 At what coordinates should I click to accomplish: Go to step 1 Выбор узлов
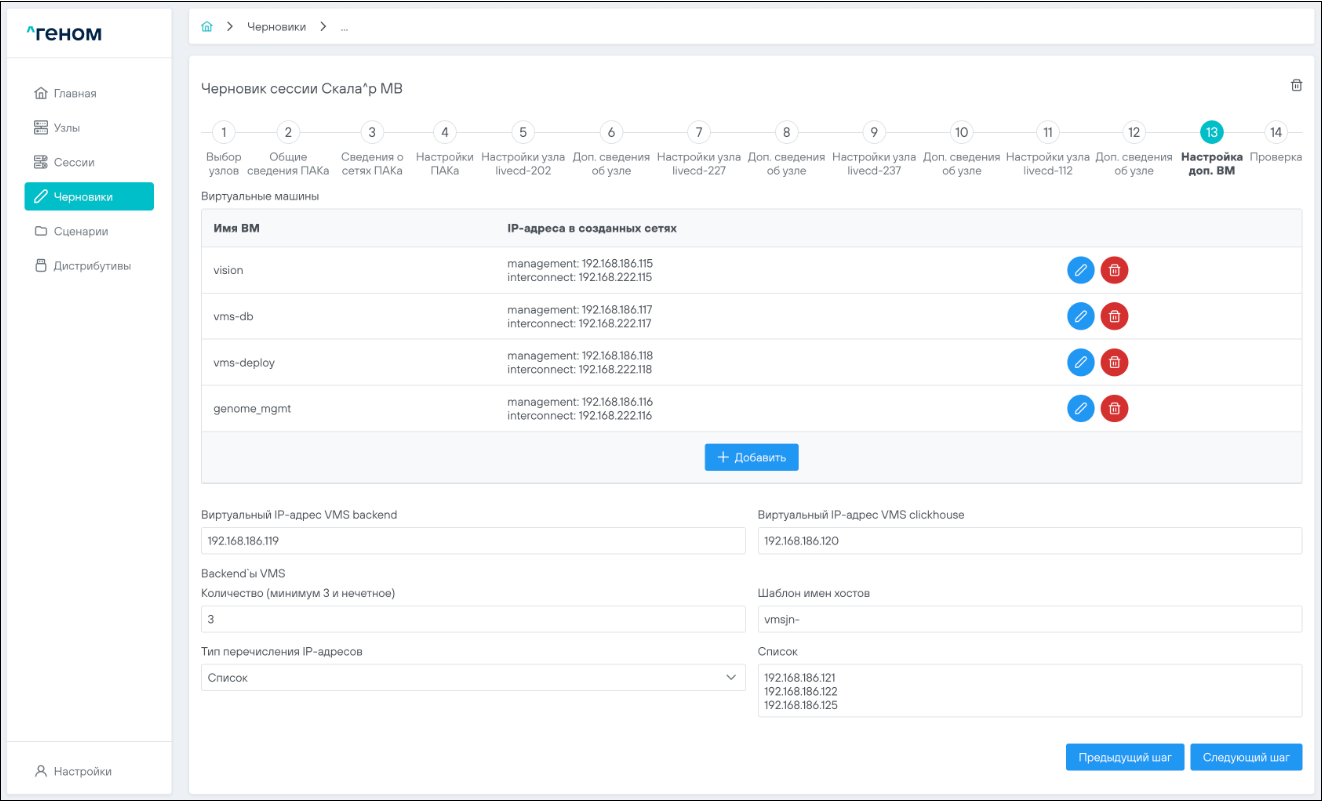(x=224, y=132)
